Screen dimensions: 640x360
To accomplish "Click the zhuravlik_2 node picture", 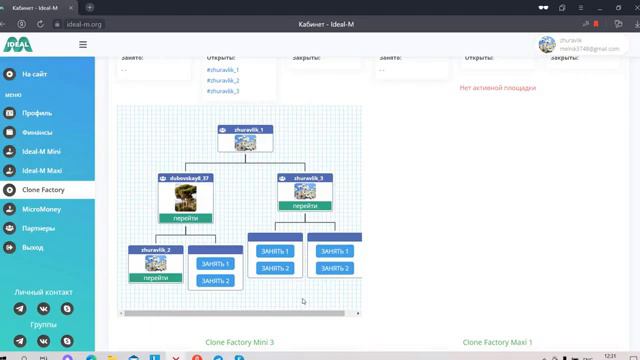I will [156, 263].
